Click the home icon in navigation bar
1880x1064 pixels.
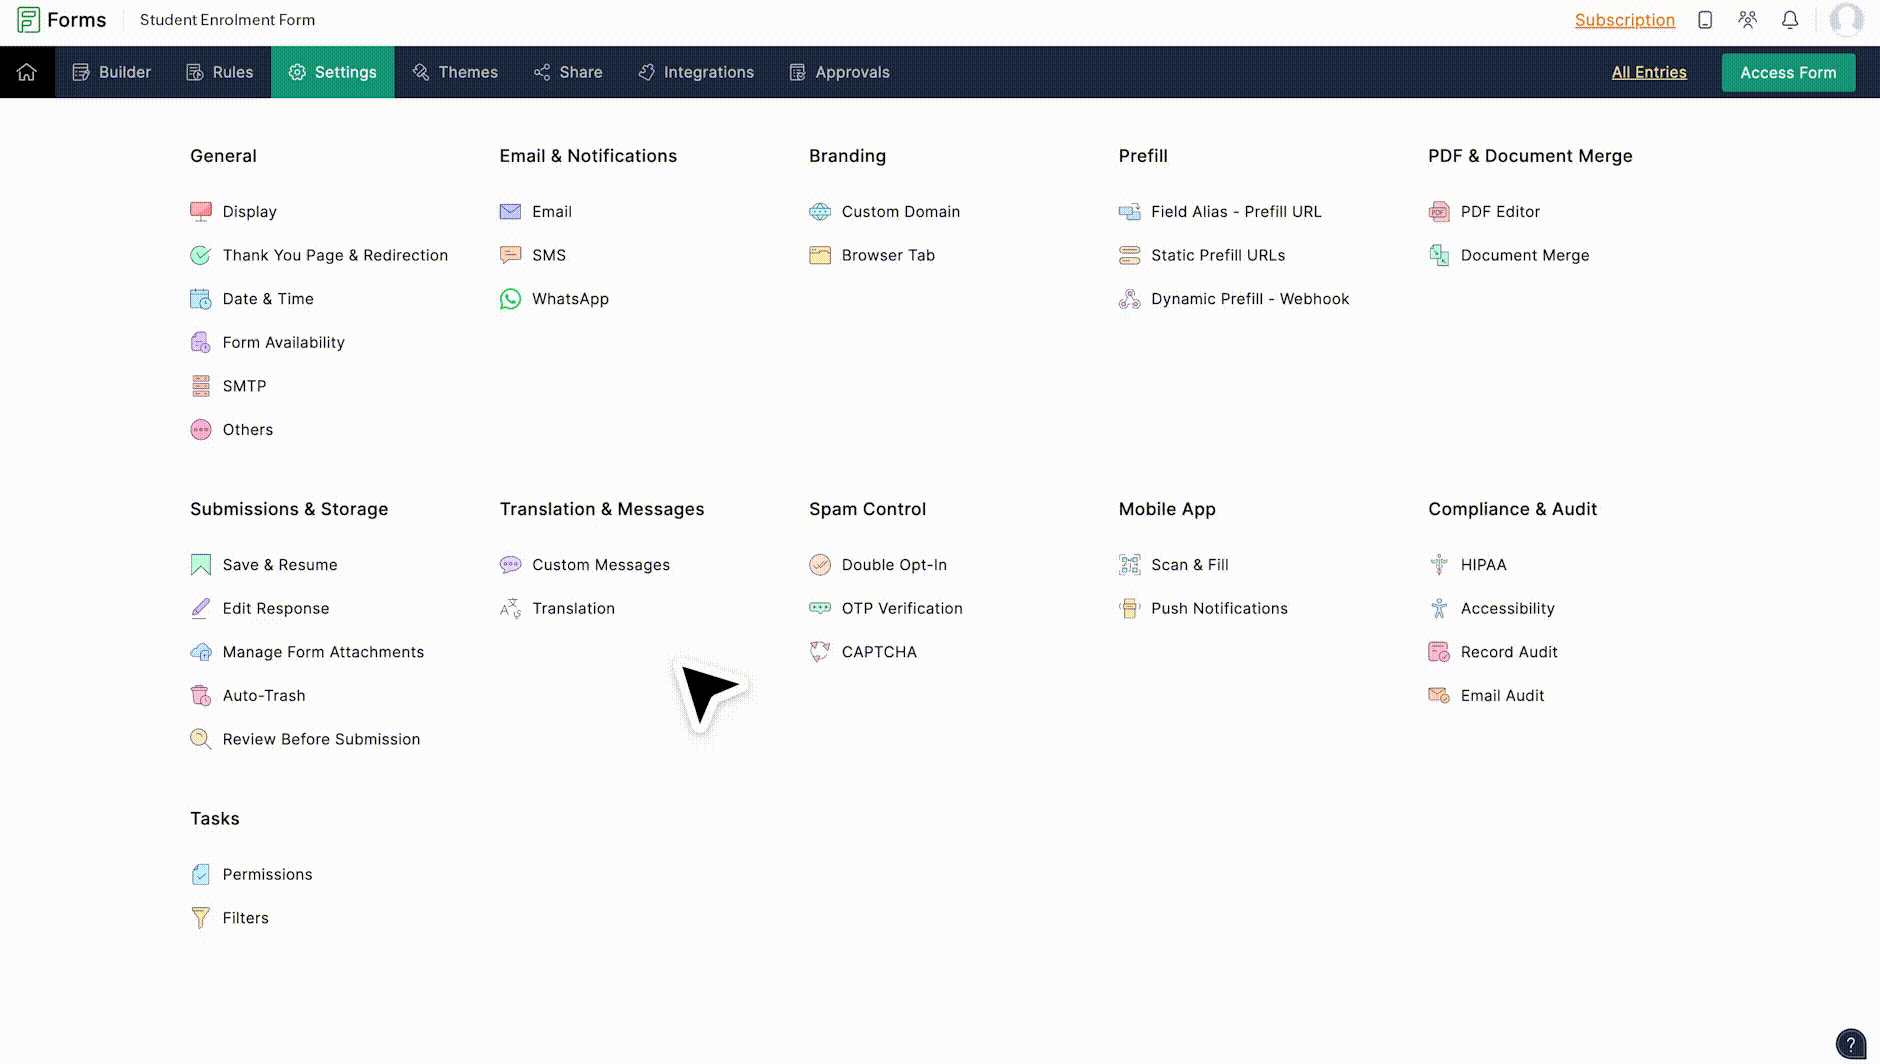point(27,72)
